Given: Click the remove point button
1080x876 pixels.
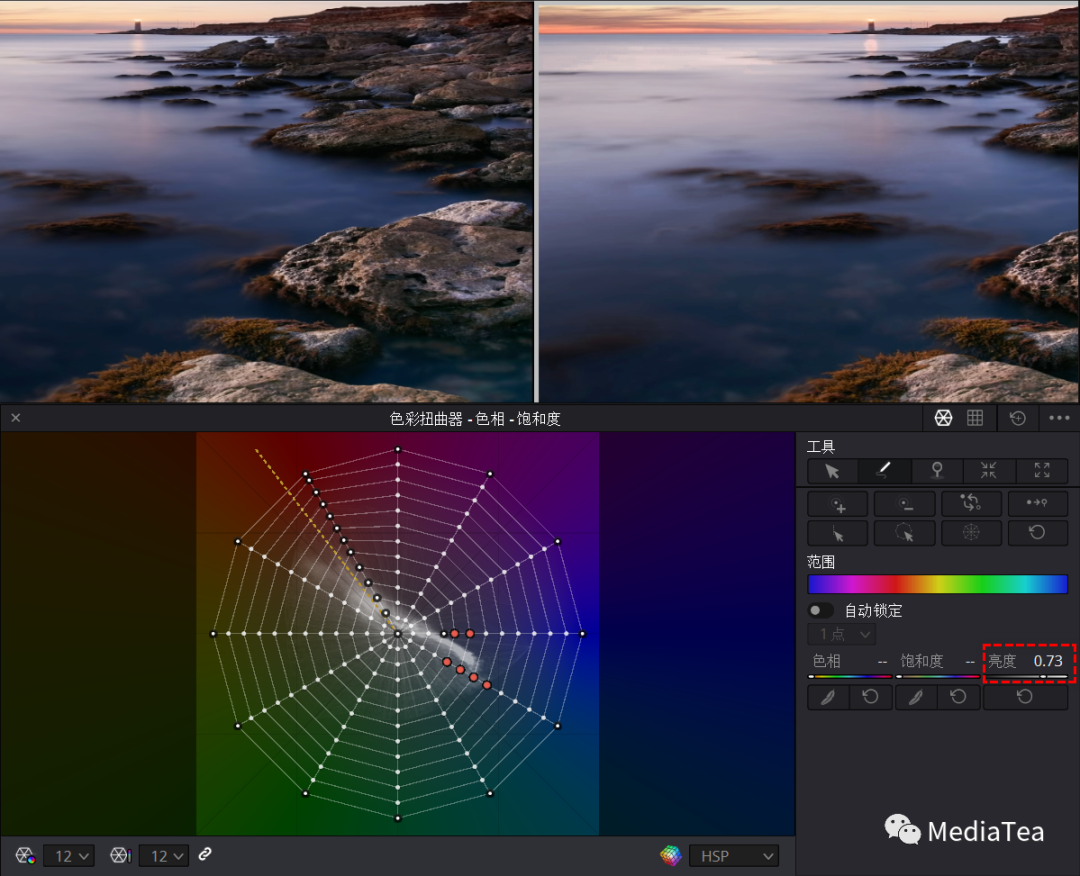Looking at the screenshot, I should (x=904, y=504).
